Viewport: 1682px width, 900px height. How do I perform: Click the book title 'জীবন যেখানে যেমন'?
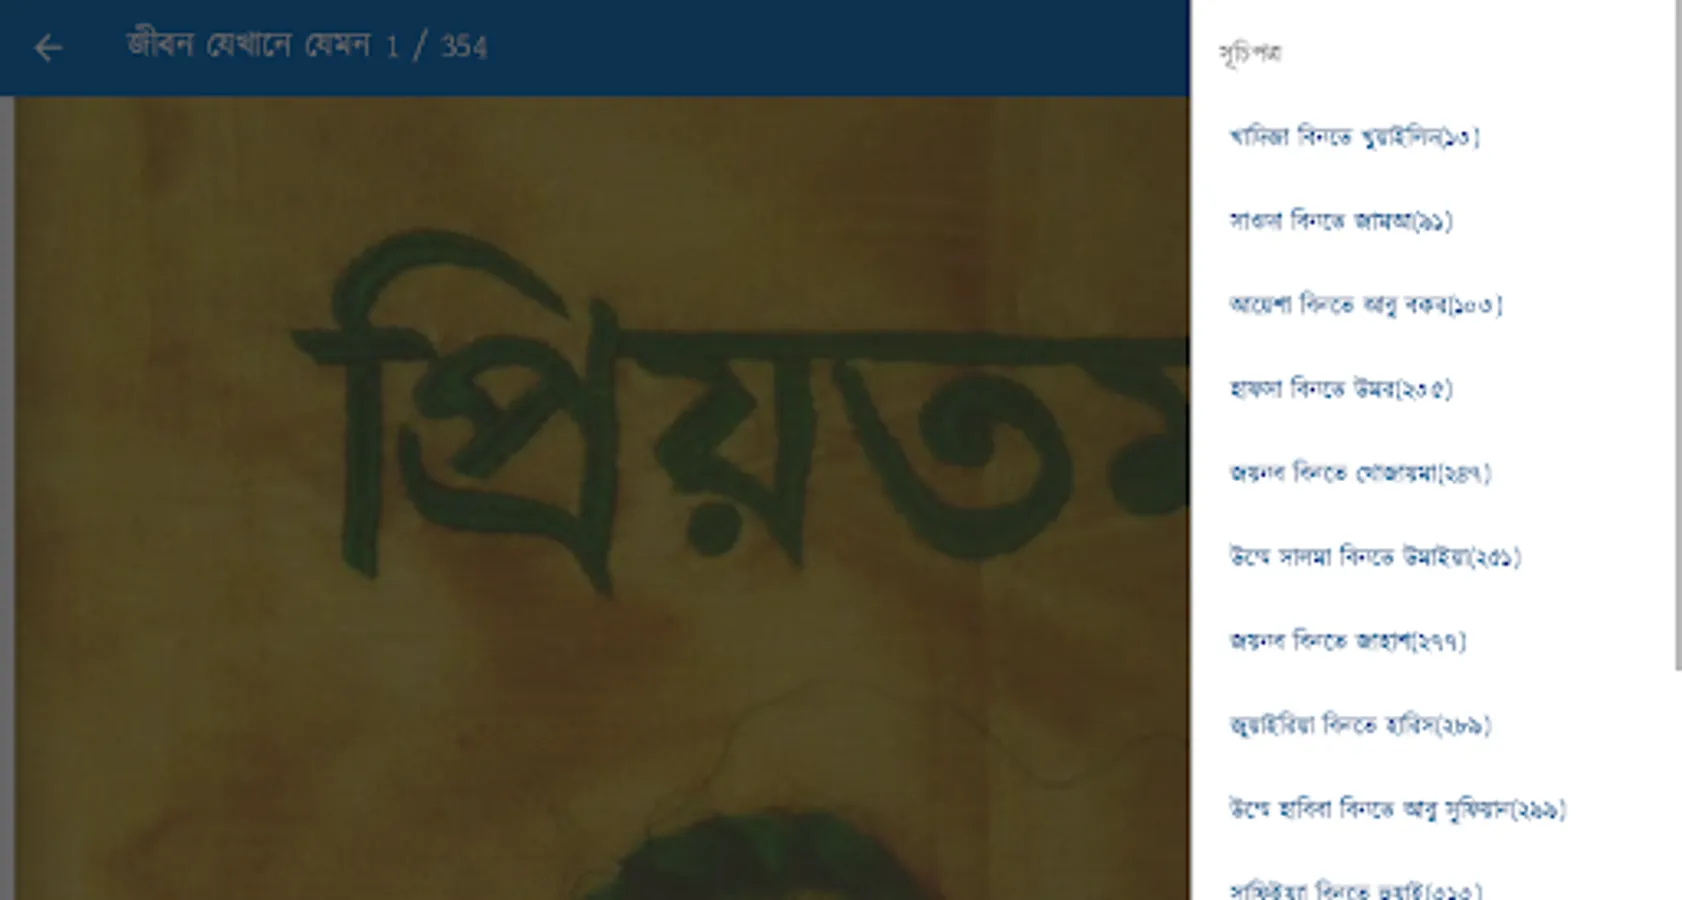coord(249,46)
